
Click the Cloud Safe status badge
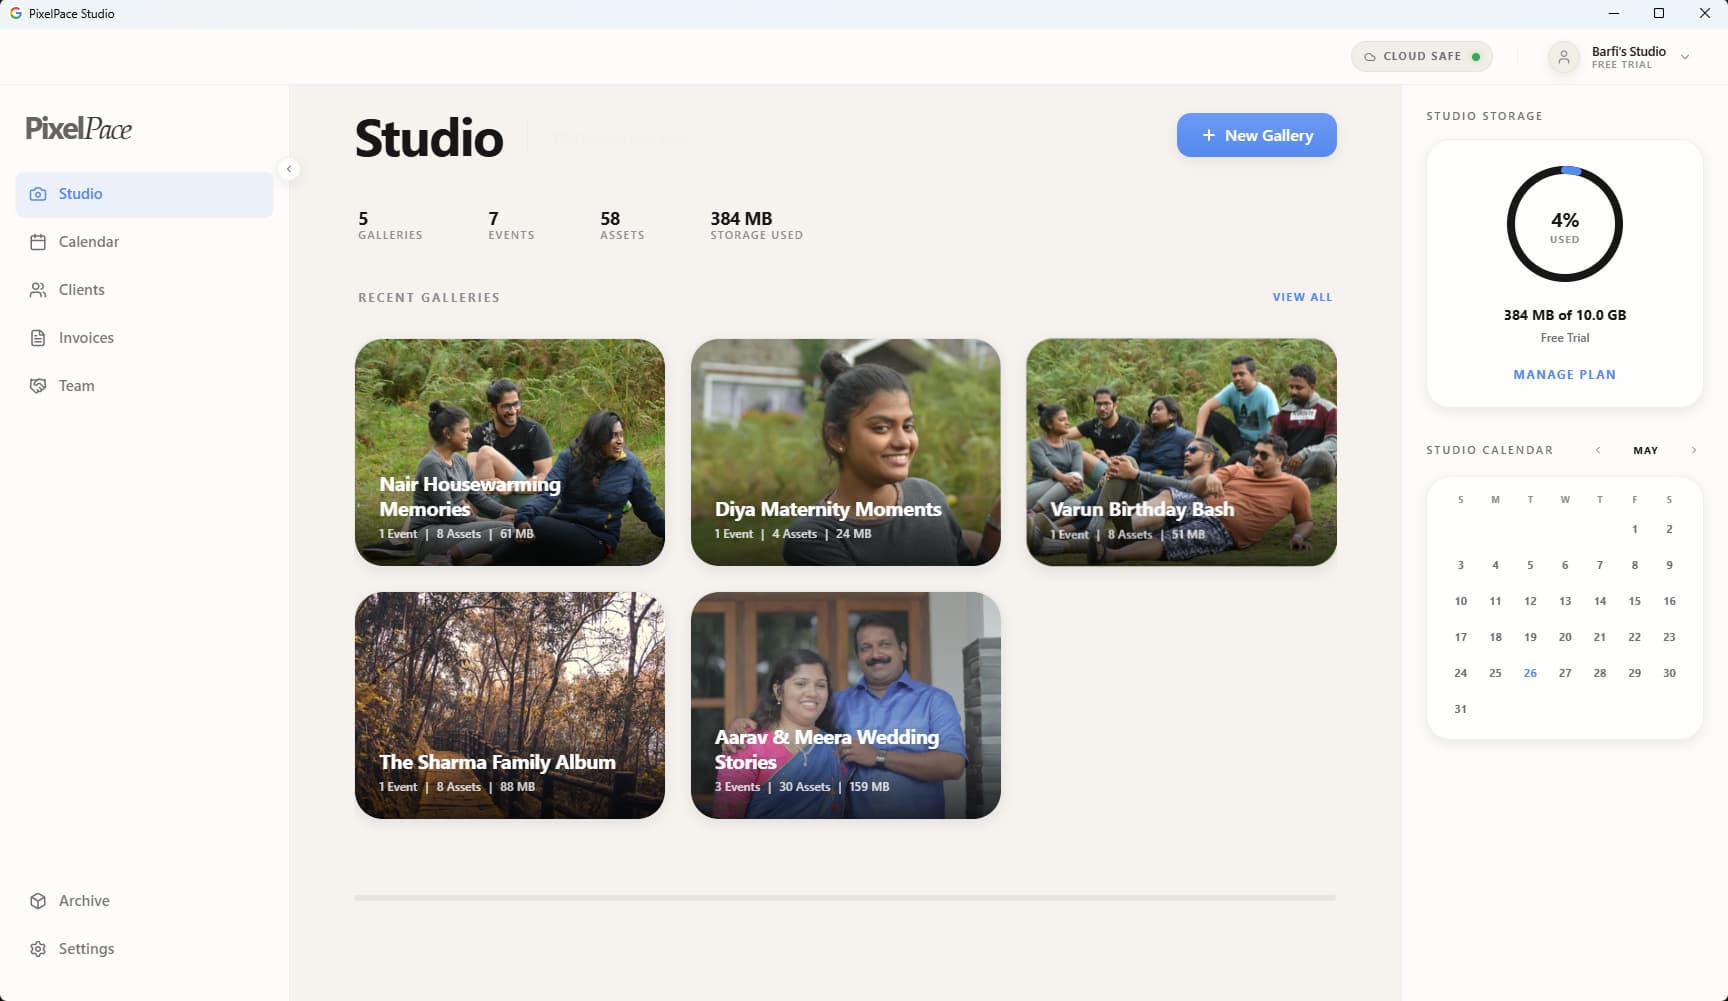(x=1421, y=57)
